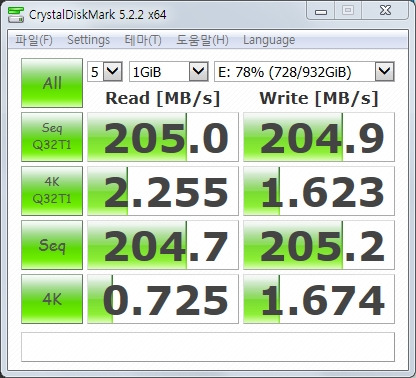Minimize the CrystalDiskMark window

point(321,12)
